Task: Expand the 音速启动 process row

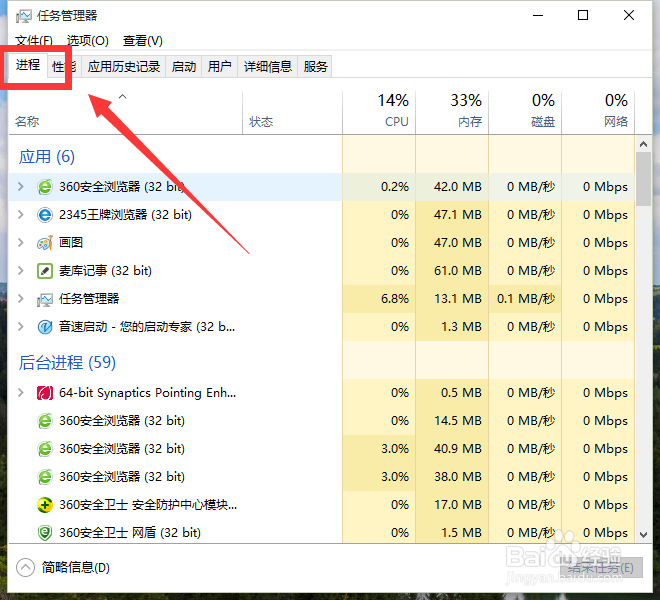Action: click(21, 327)
